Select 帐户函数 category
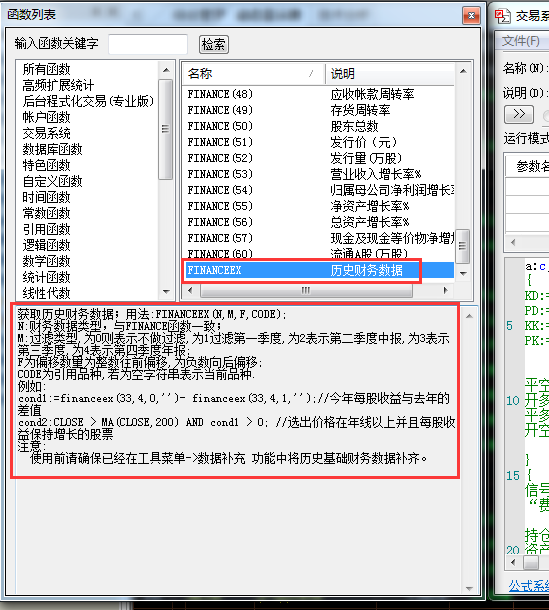549x610 pixels. coord(46,117)
